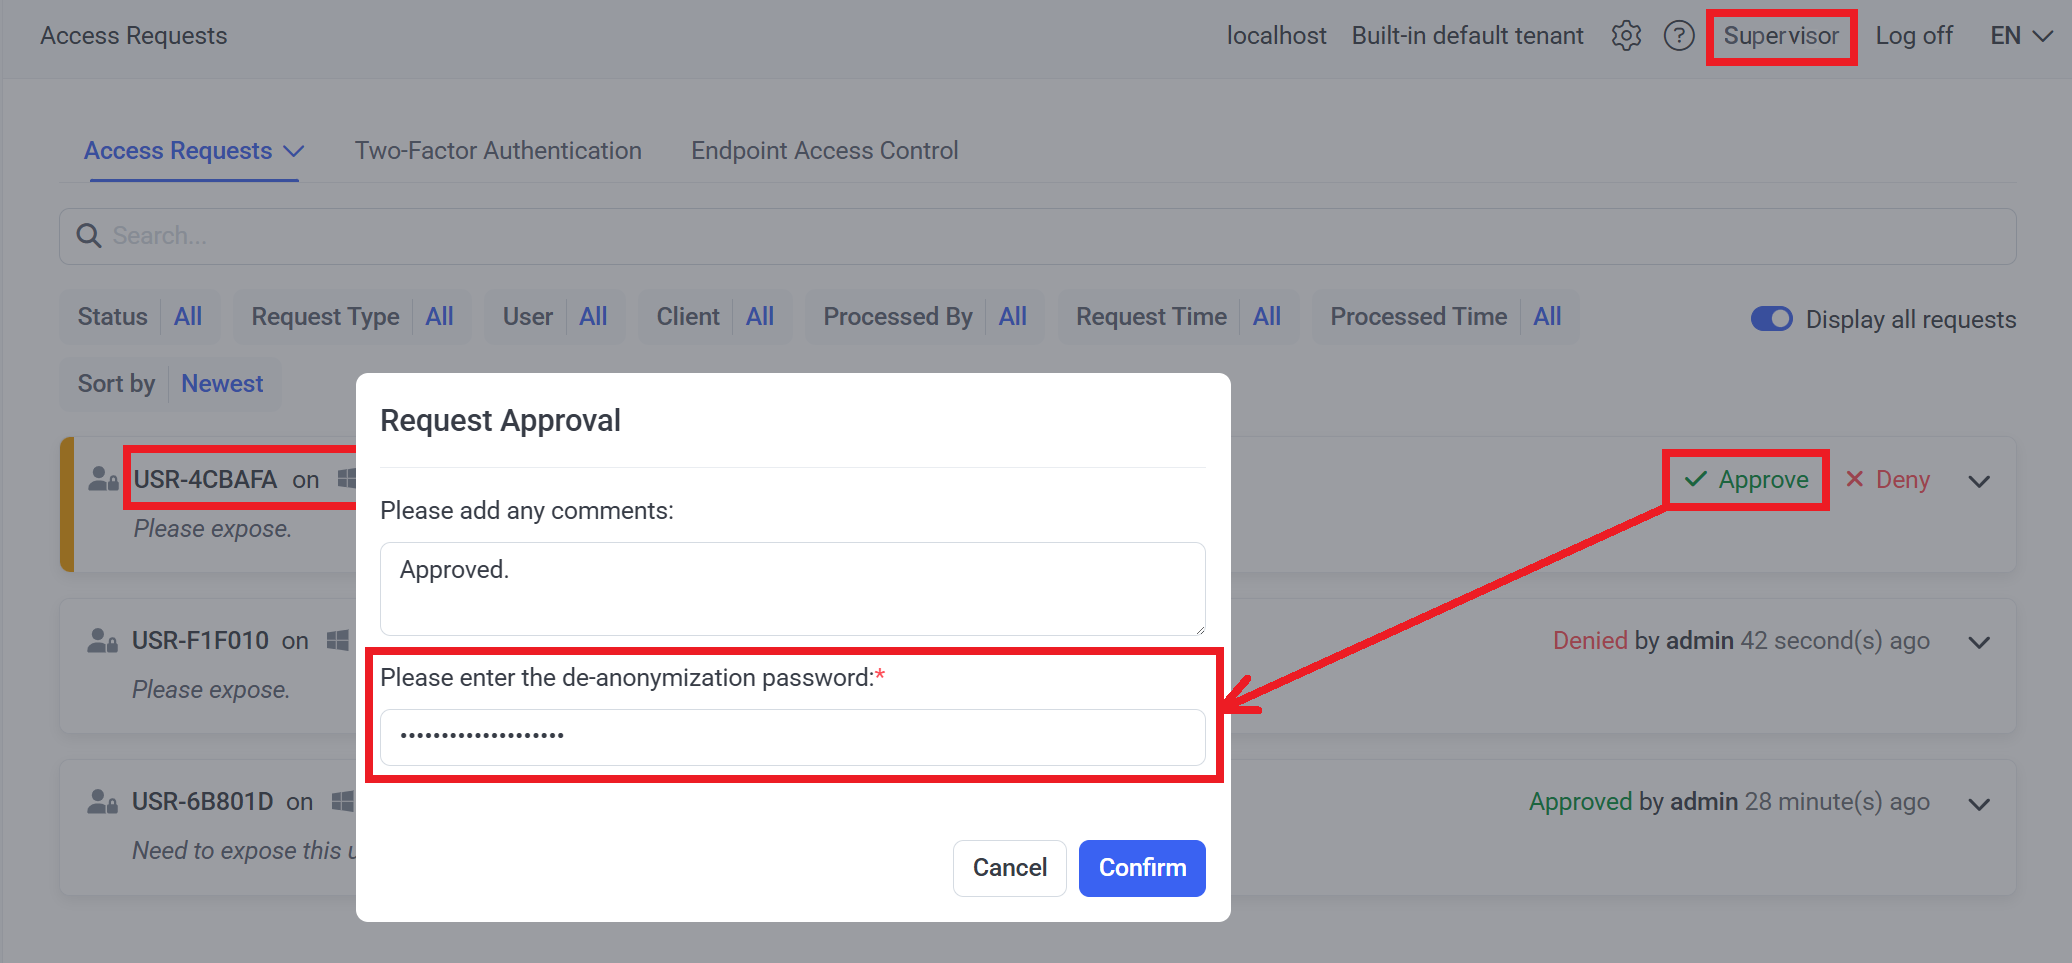Click the de-anonymization password field

click(x=792, y=737)
